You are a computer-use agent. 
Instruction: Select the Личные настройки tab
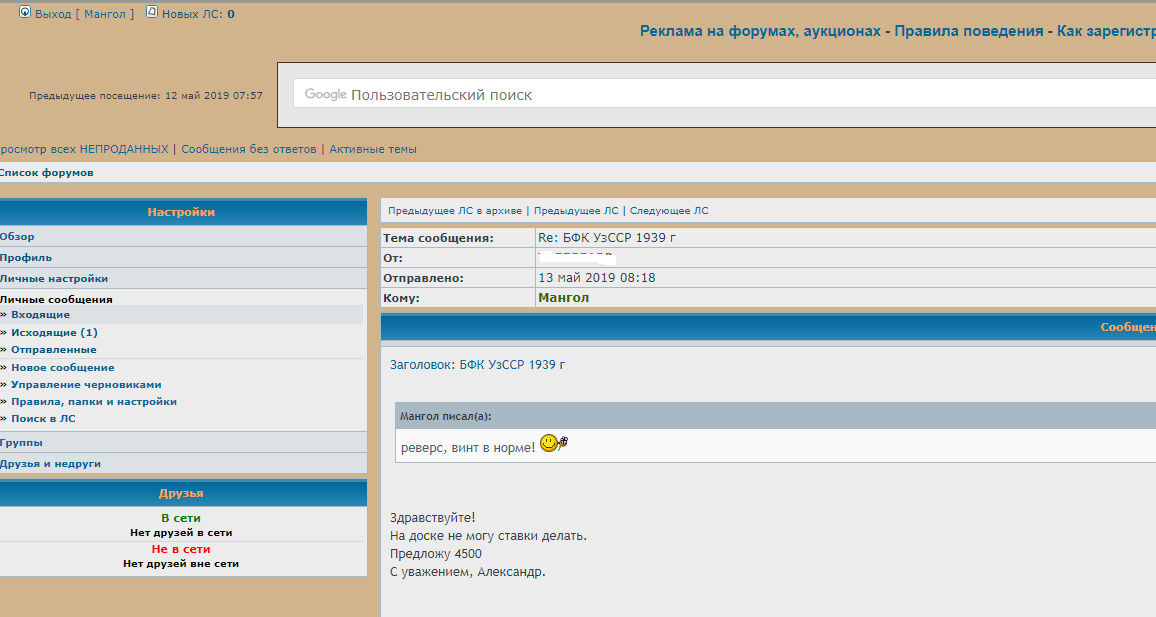[x=54, y=279]
